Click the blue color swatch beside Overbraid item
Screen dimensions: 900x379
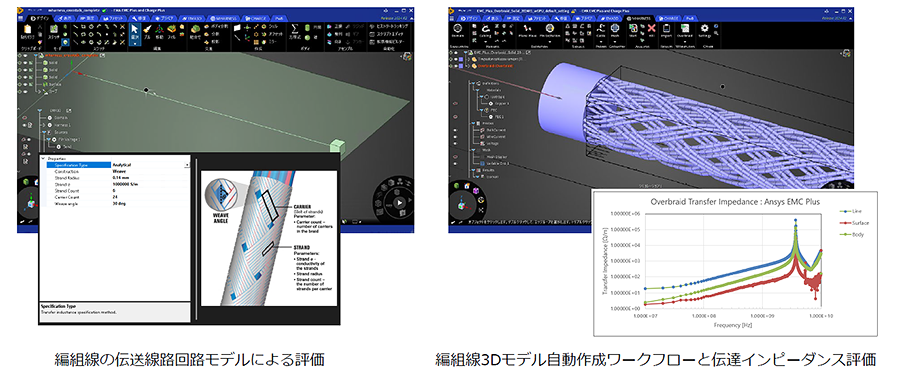[x=461, y=66]
